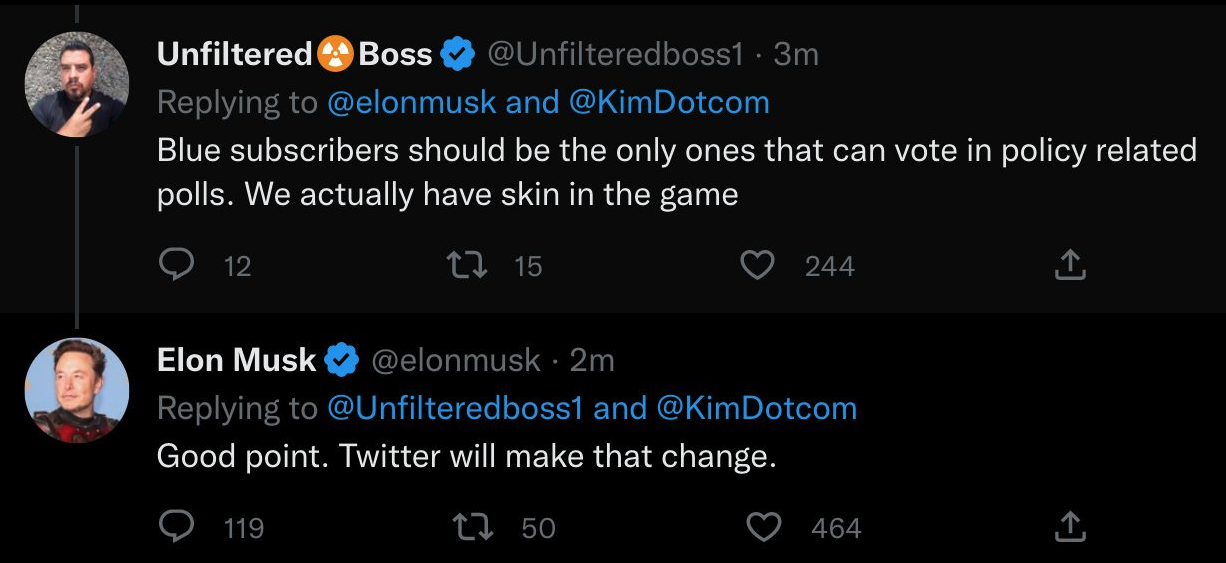The image size is (1226, 563).
Task: Reply to Unfiltered Boss's tweet
Action: [x=177, y=265]
